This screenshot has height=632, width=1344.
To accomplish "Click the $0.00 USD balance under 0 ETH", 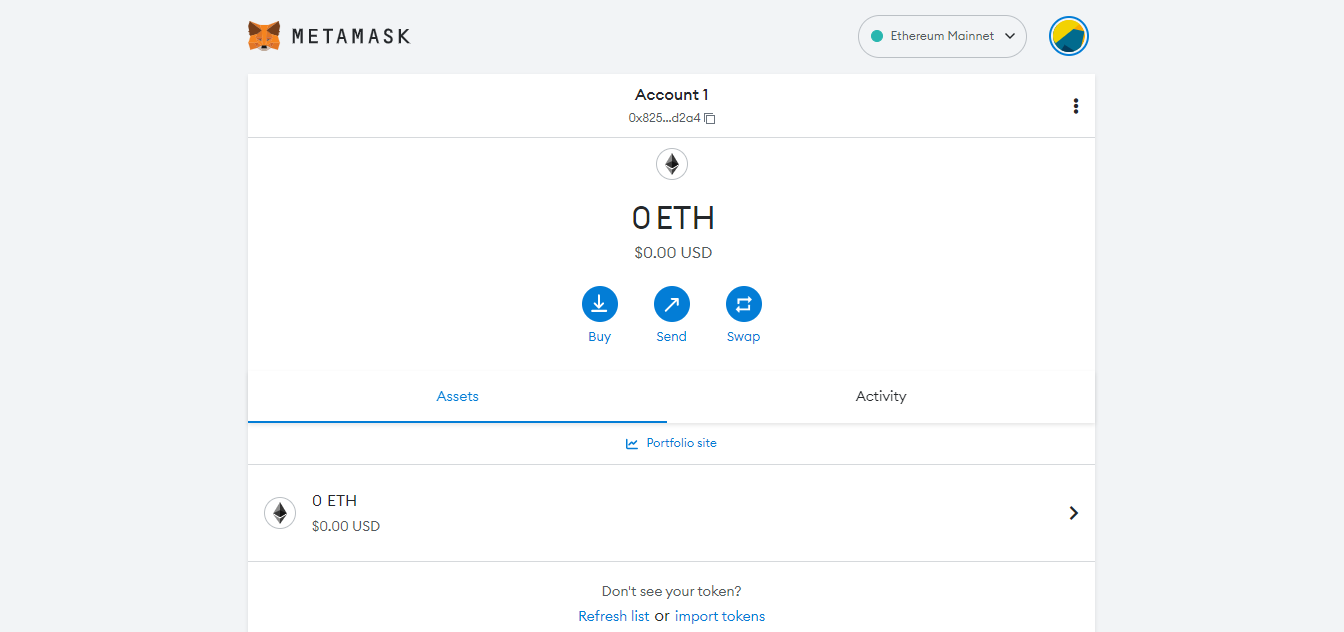I will click(x=673, y=253).
